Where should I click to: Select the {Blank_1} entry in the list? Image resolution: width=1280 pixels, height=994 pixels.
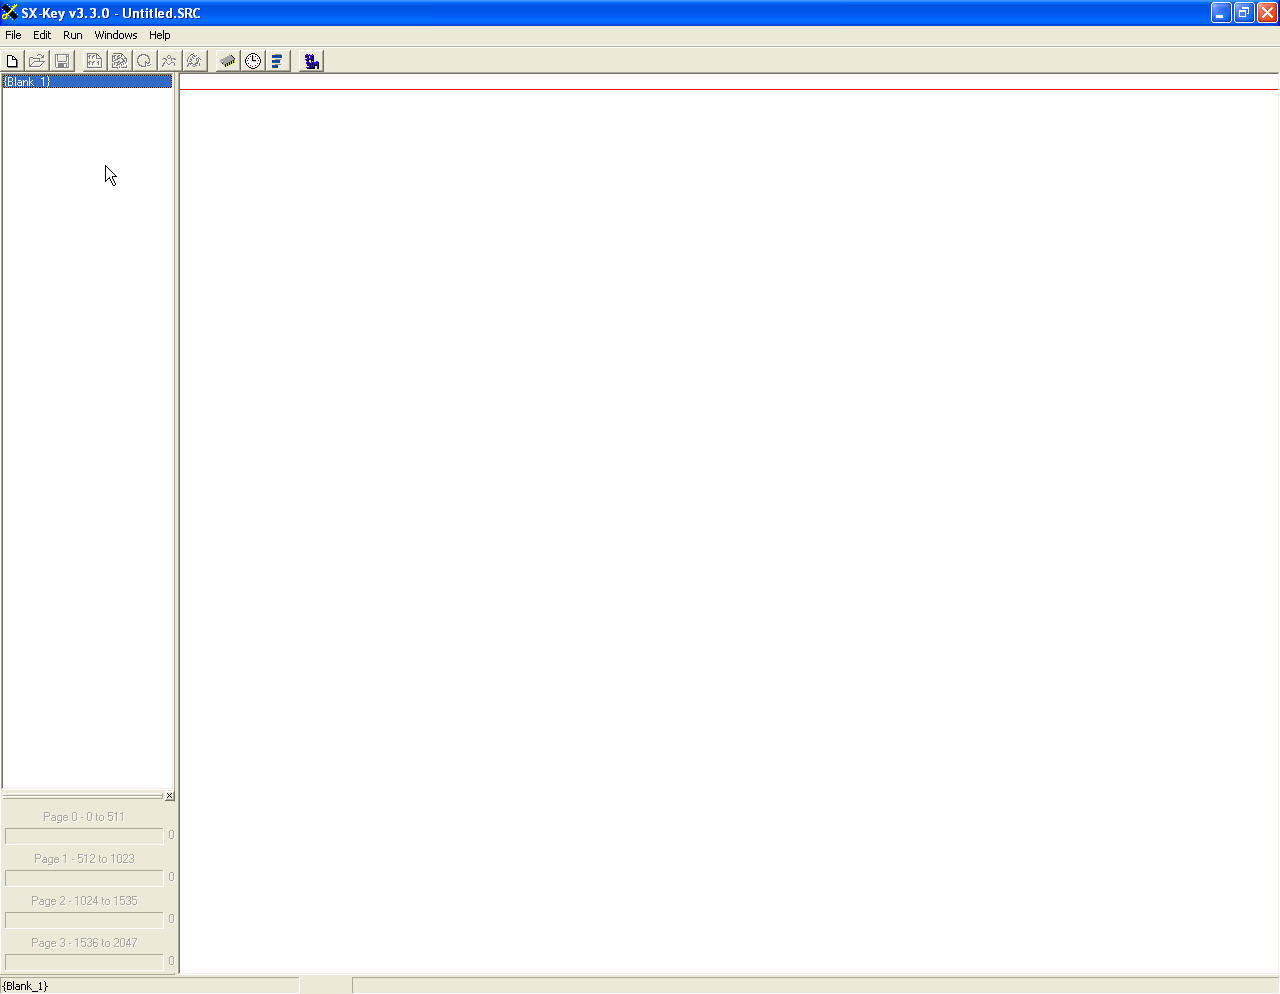tap(87, 82)
